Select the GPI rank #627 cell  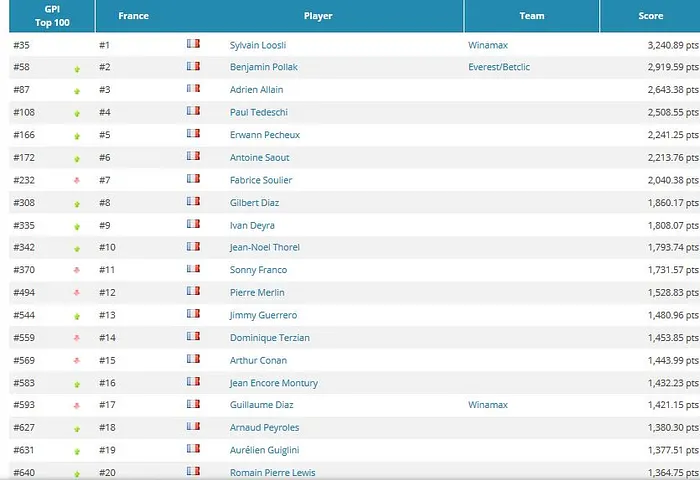[24, 428]
